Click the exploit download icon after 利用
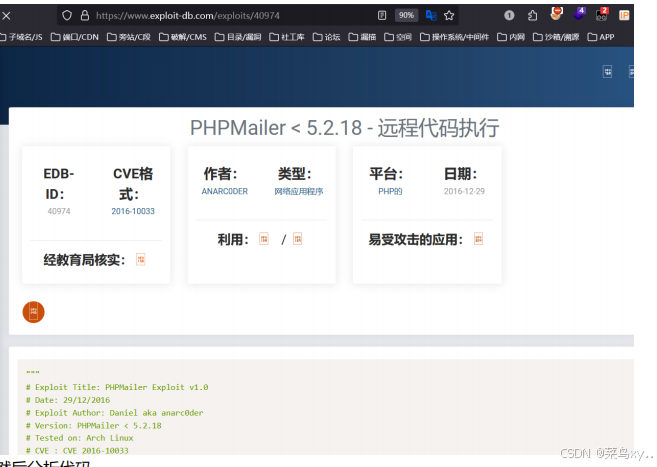657x467 pixels. 264,239
